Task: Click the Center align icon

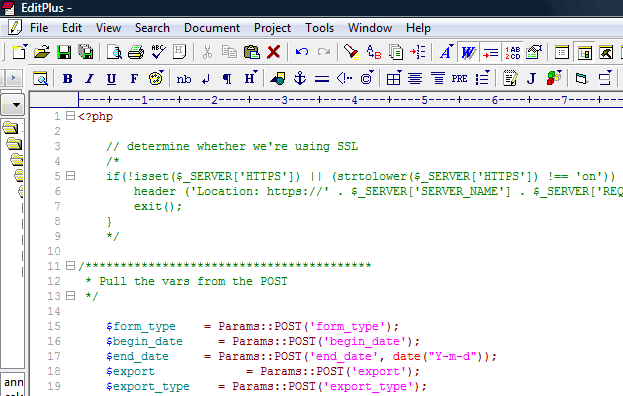Action: tap(415, 79)
